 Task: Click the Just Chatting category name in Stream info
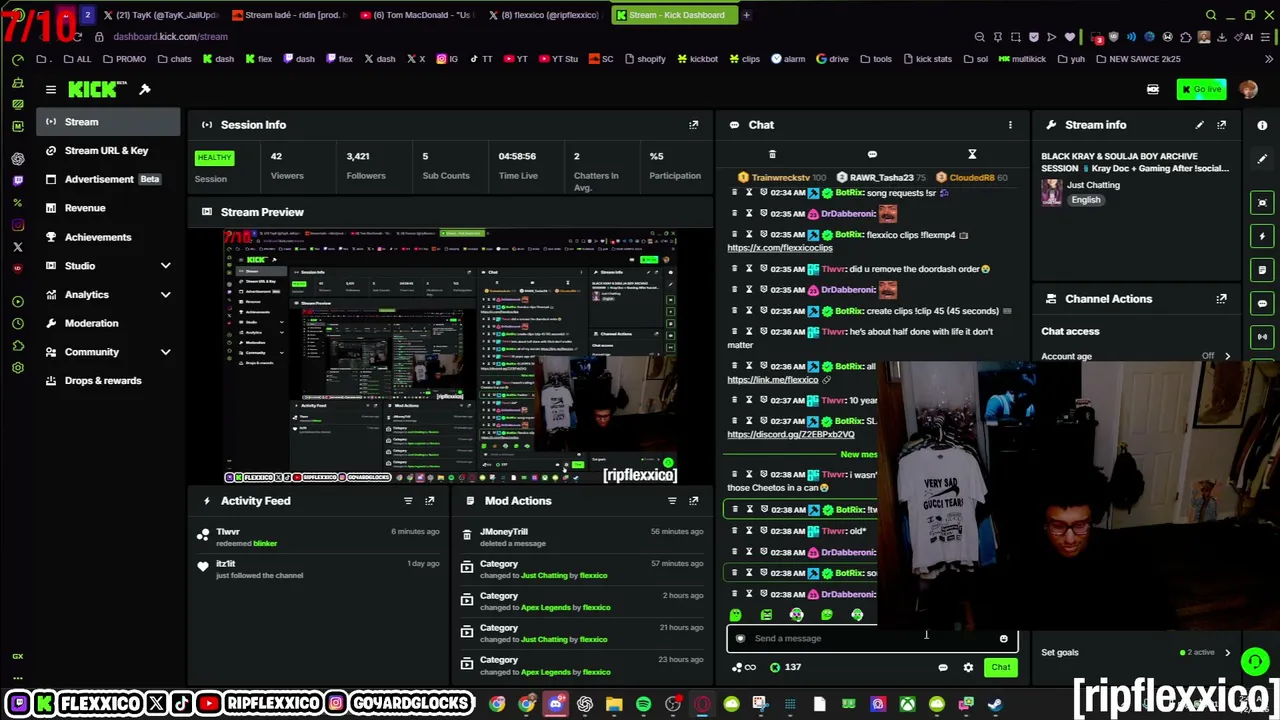[1093, 185]
